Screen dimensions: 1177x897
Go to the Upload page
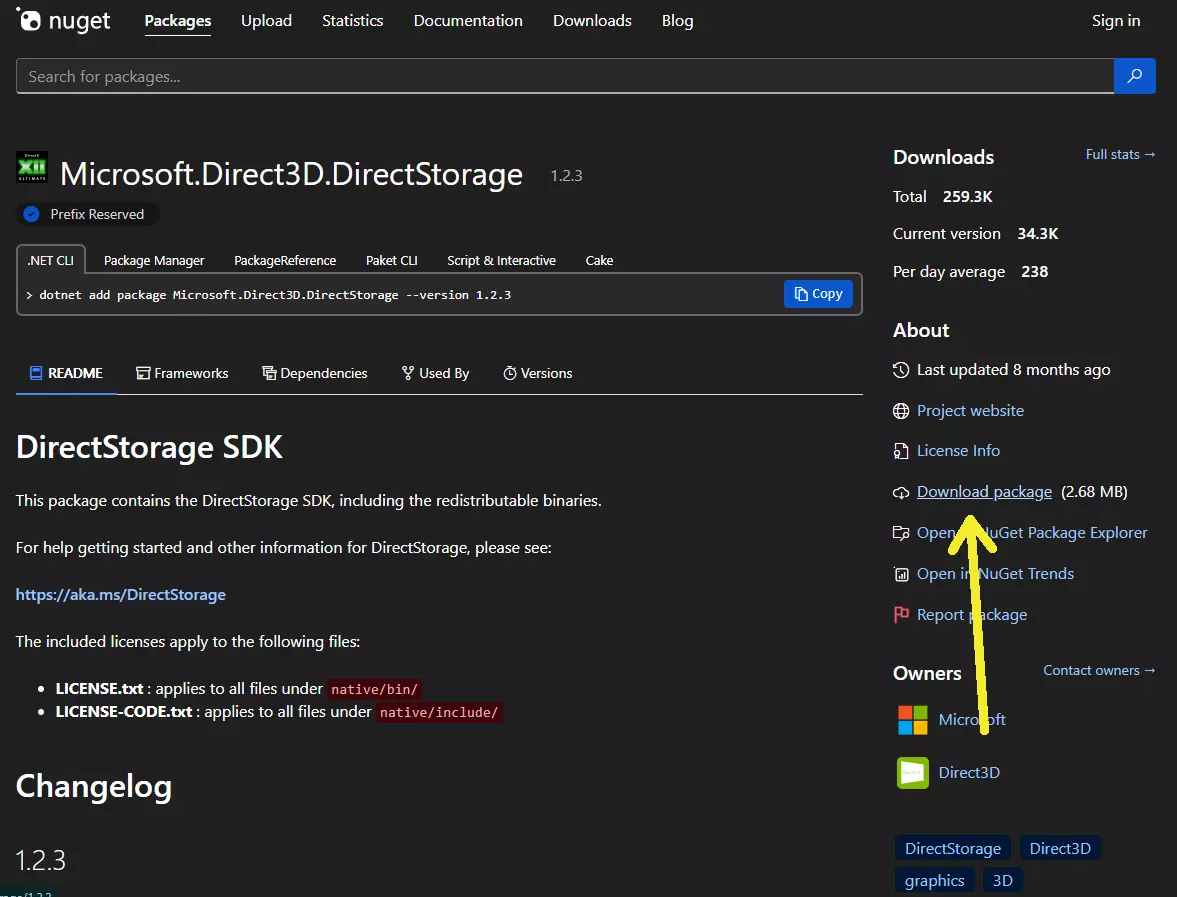point(266,21)
